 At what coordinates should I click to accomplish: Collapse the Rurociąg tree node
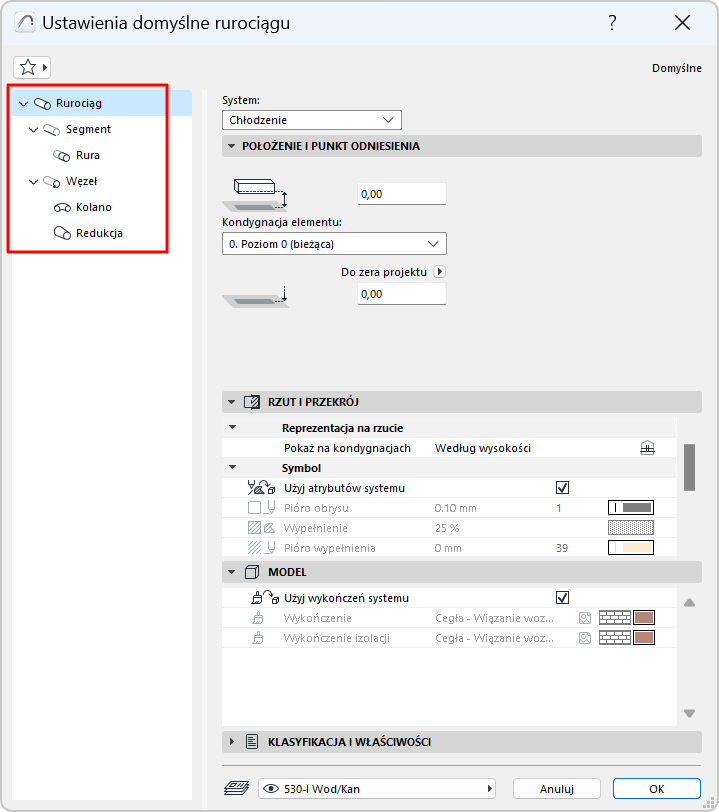23,104
